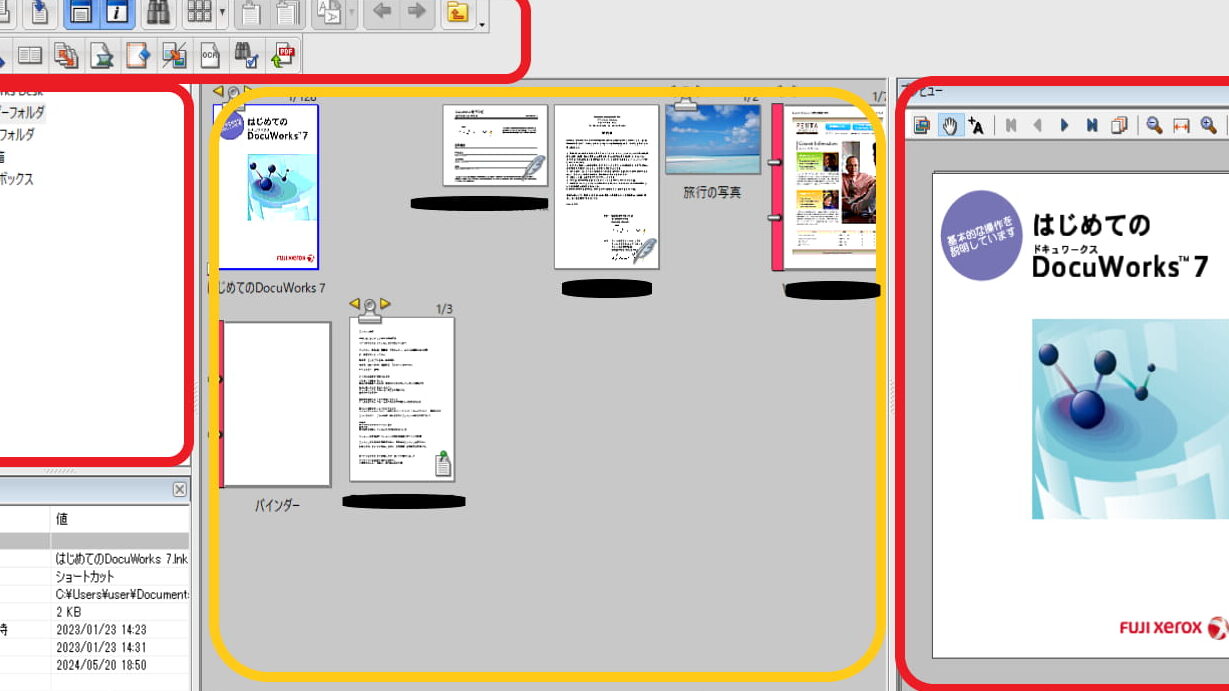
Task: Select the 1/3 clipped text document thumbnail
Action: coord(402,398)
